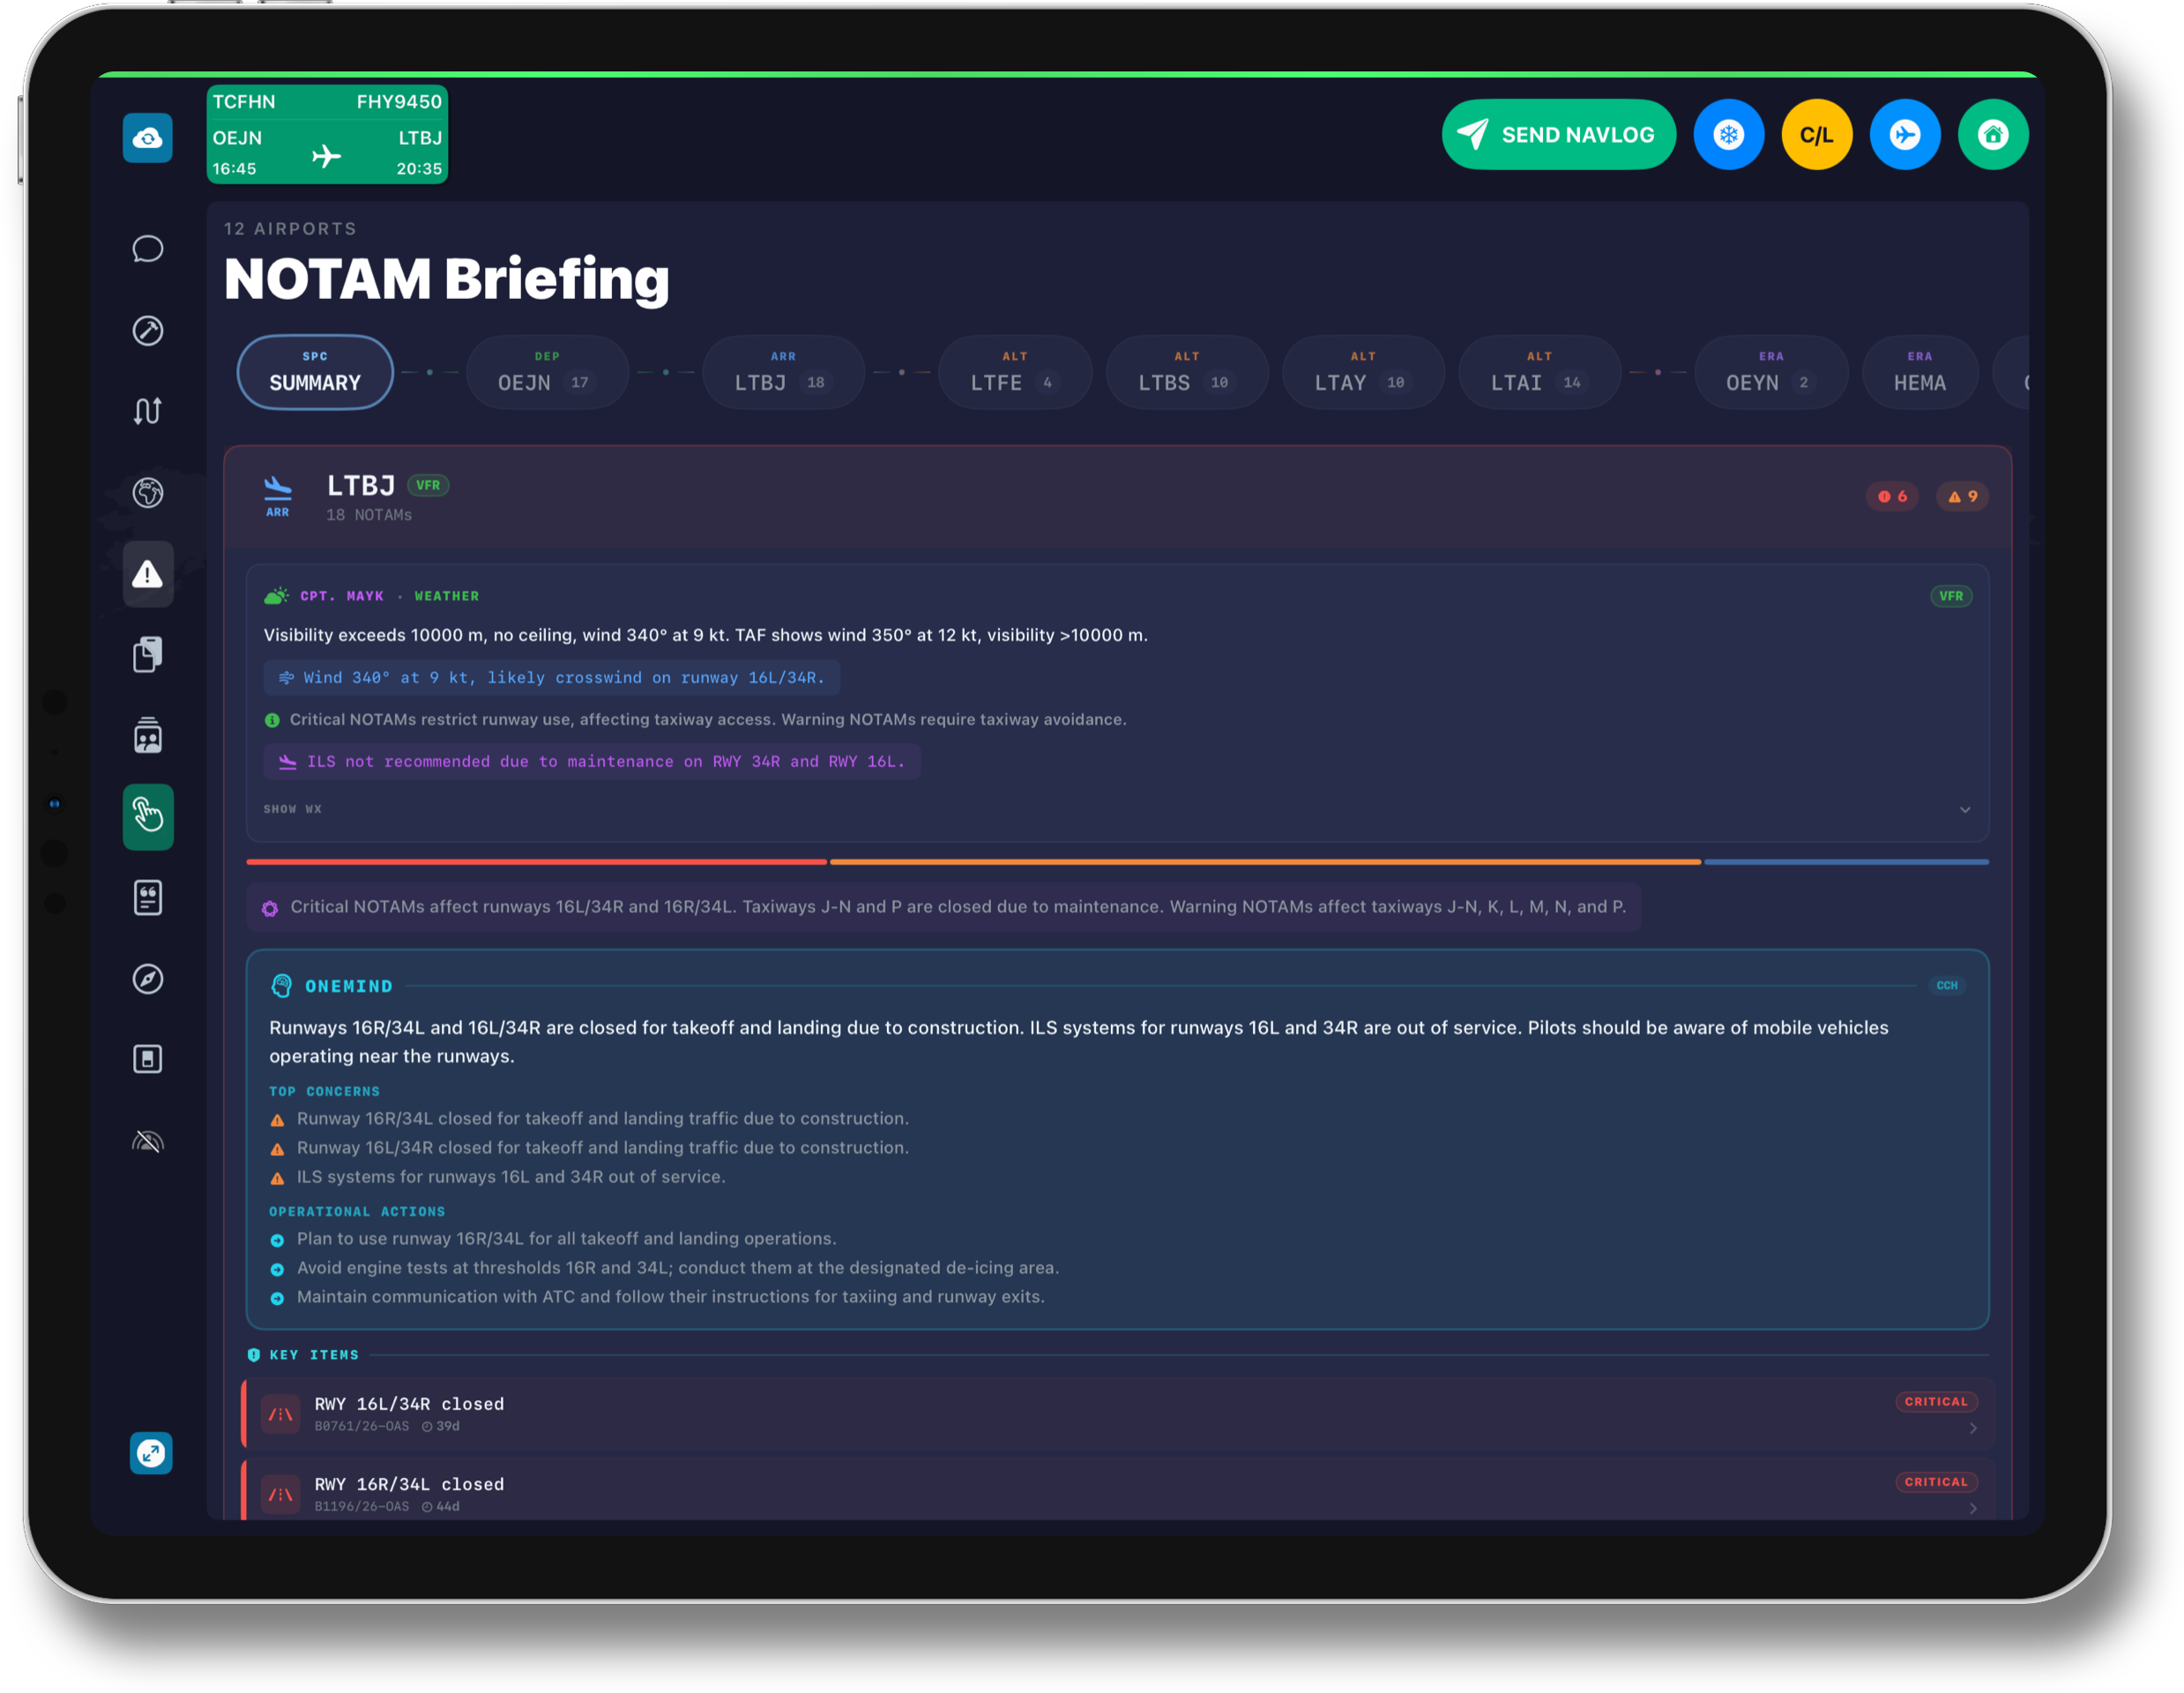The height and width of the screenshot is (1693, 2184).
Task: Click the red segment of the NOTAM severity bar
Action: (536, 862)
